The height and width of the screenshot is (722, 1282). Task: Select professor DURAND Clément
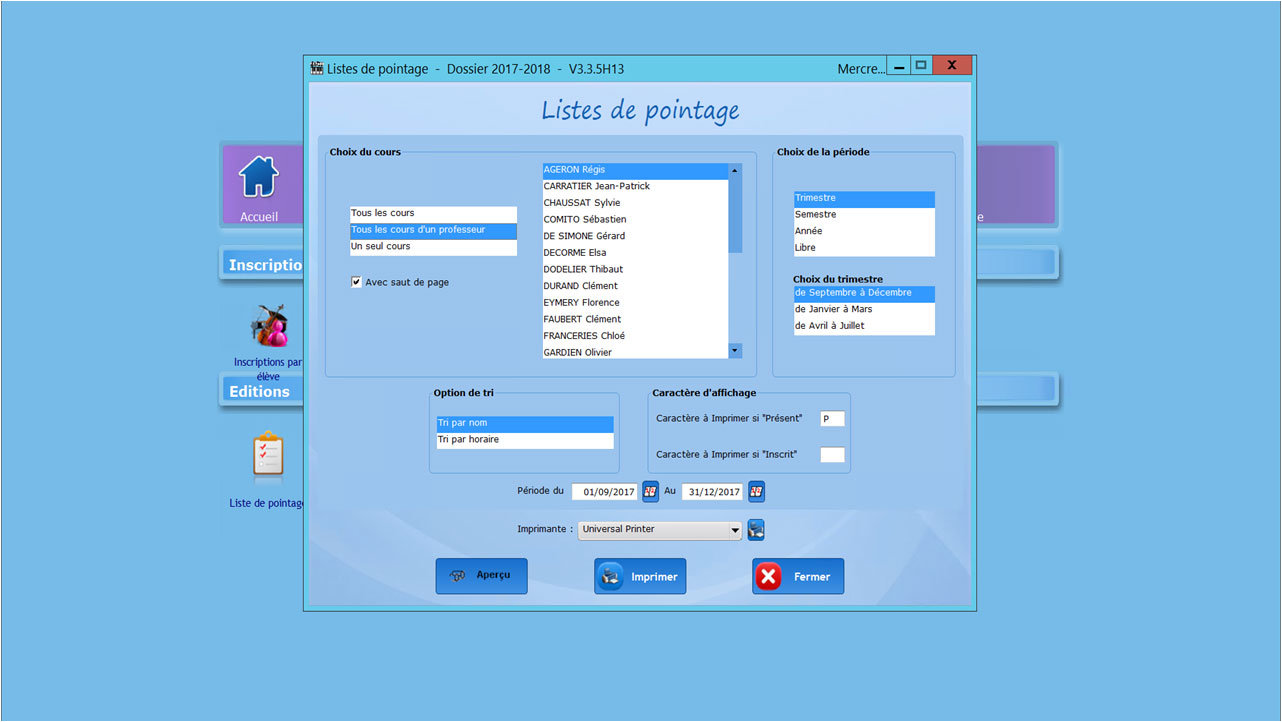(x=635, y=286)
